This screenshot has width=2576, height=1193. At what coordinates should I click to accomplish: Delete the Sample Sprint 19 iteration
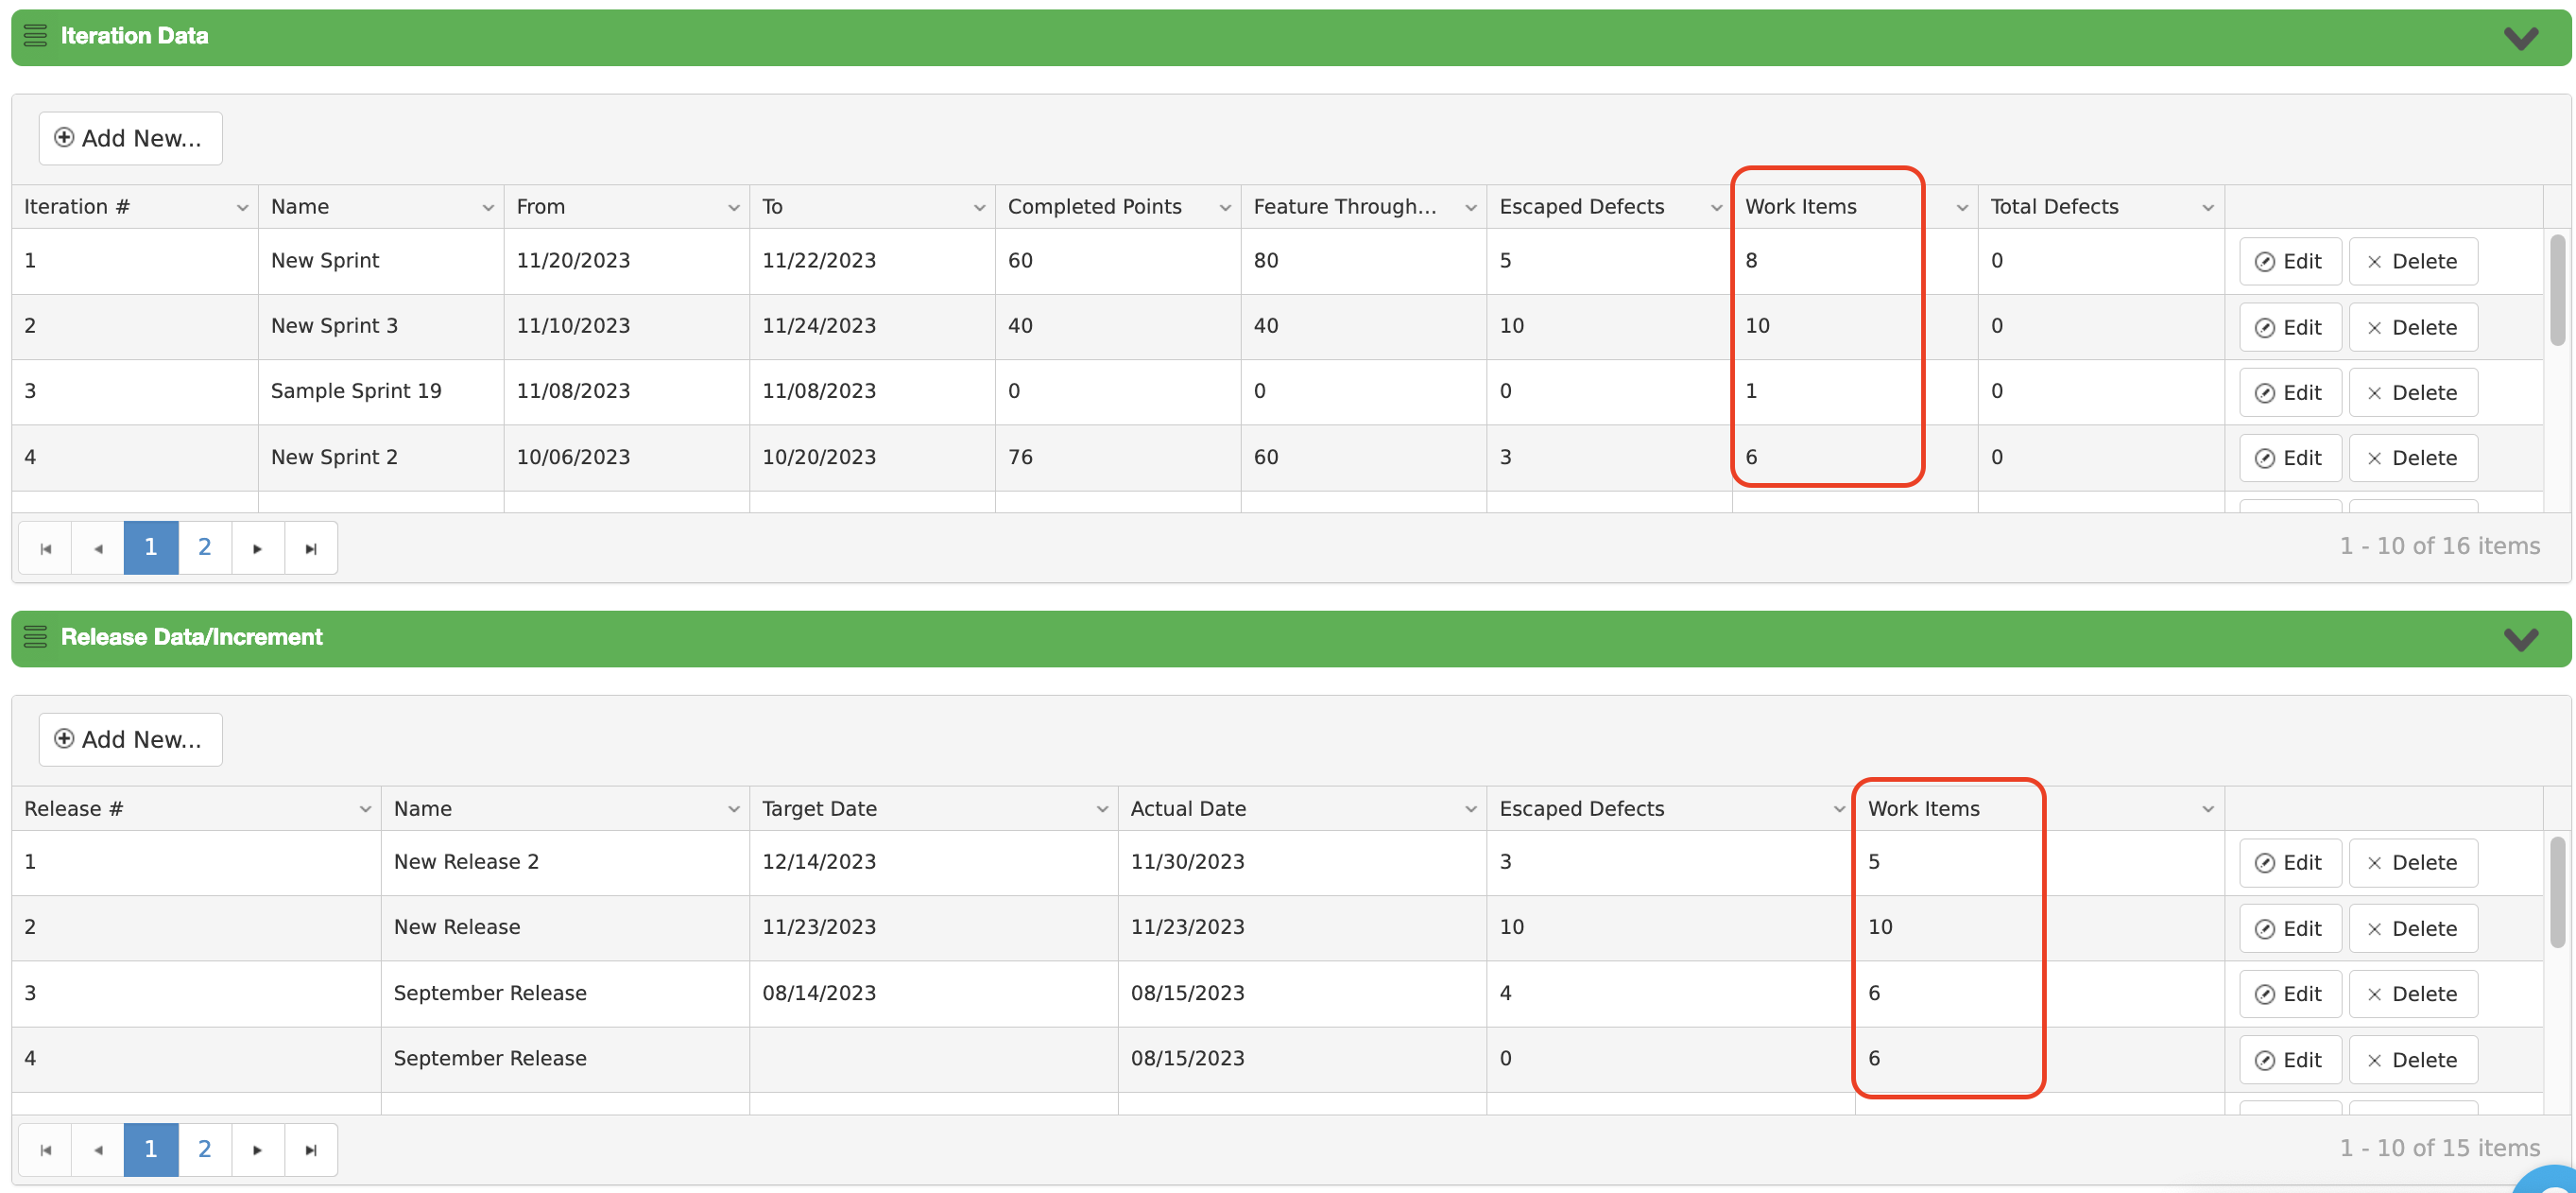tap(2413, 393)
